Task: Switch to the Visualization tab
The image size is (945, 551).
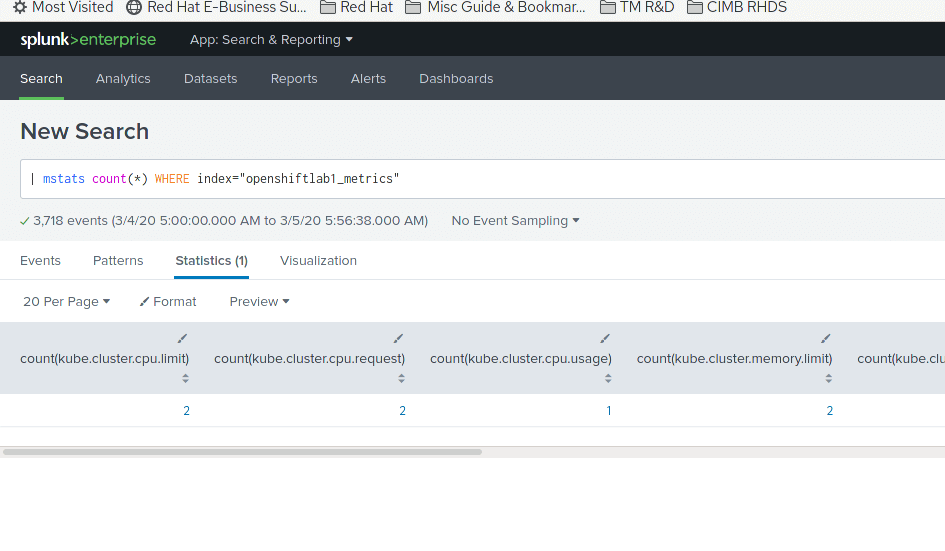Action: (x=318, y=260)
